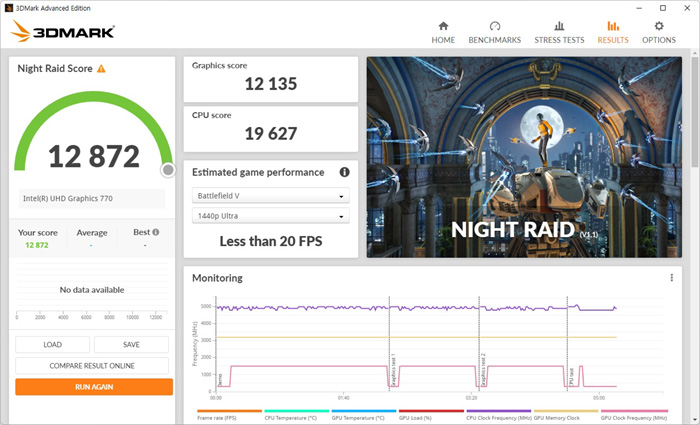Toggle the CPU Clock Frequency legend entry
The image size is (700, 425).
pyautogui.click(x=499, y=415)
